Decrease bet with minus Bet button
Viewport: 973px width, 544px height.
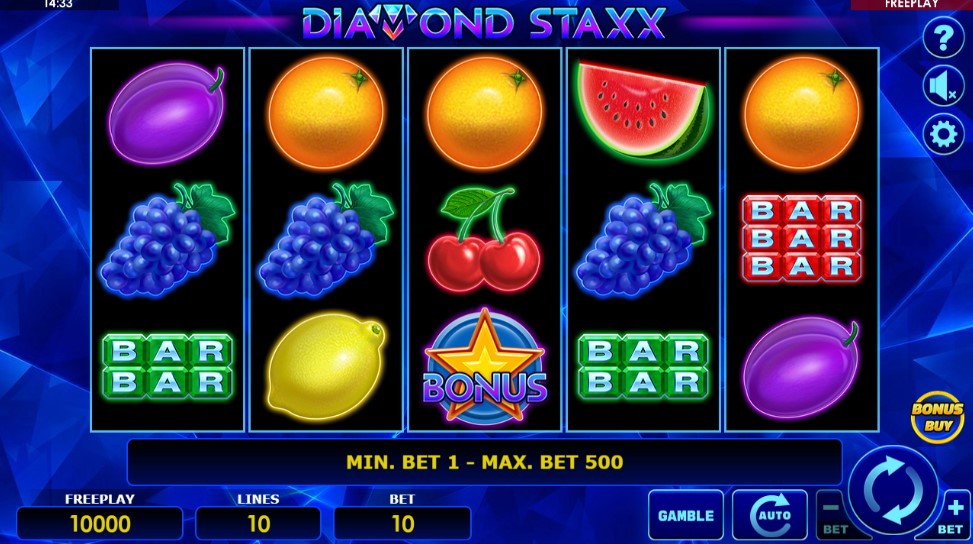pos(835,515)
